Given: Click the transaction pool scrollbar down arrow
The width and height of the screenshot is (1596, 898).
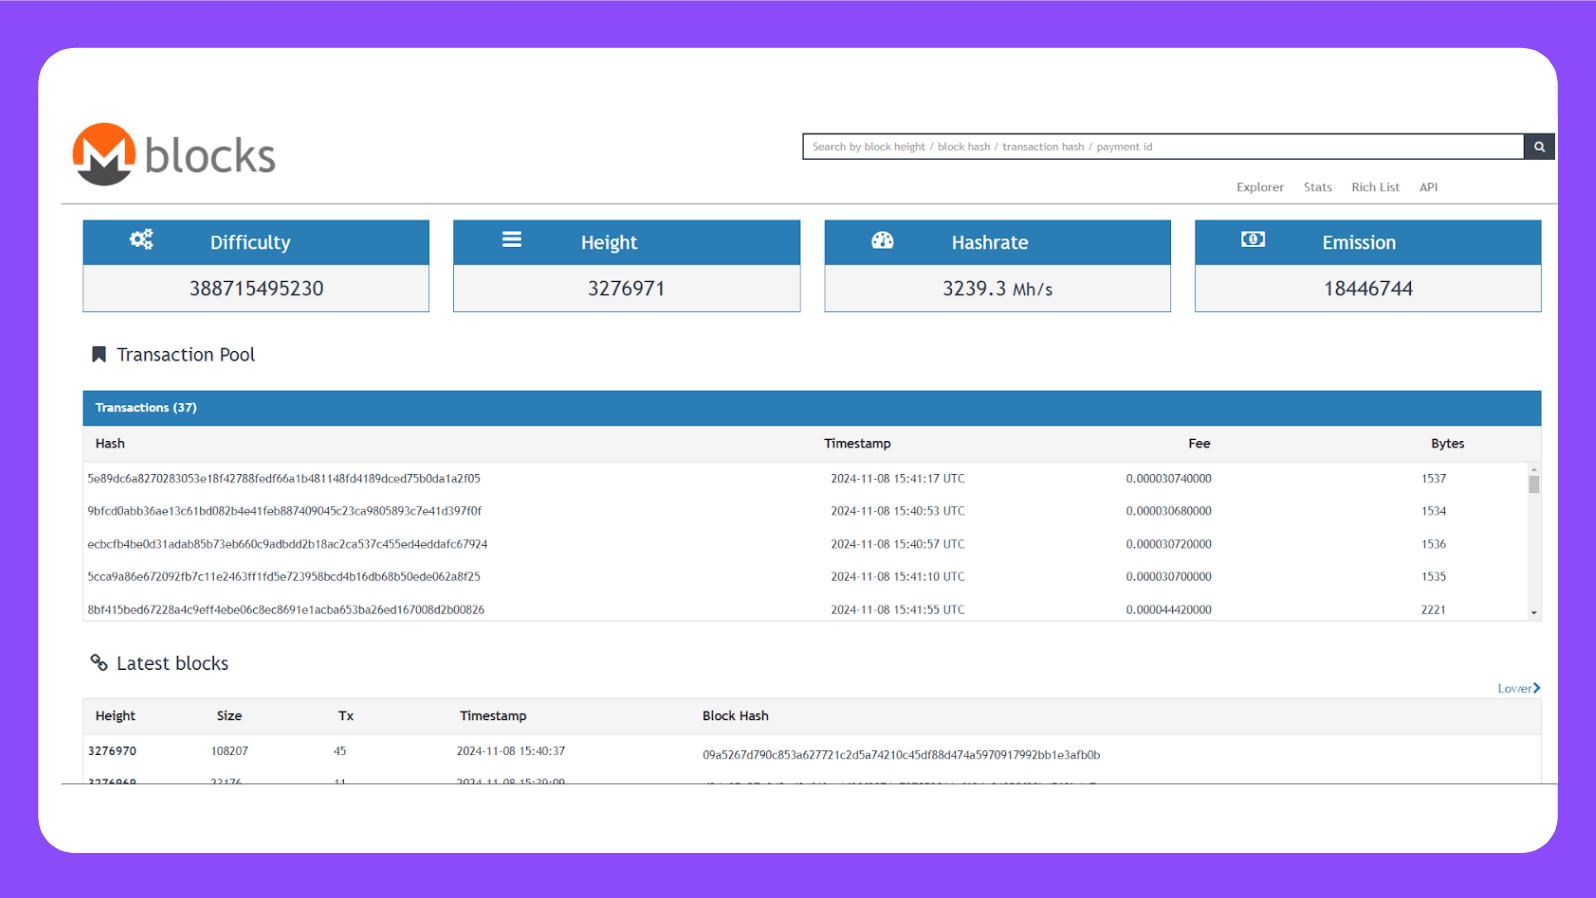Looking at the screenshot, I should [x=1533, y=612].
